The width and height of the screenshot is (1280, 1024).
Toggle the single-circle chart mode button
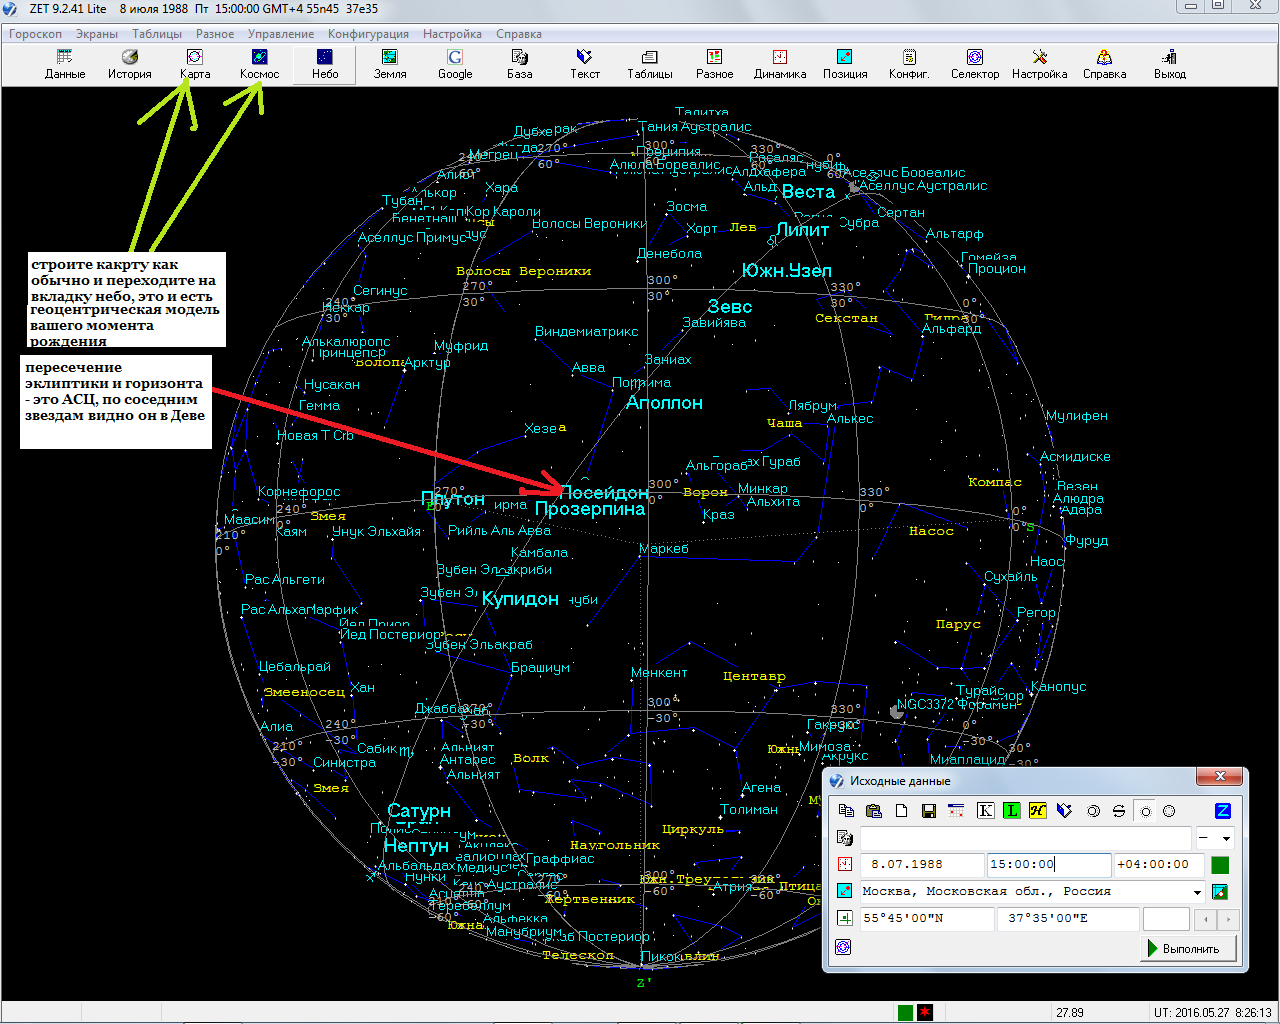tap(1146, 811)
